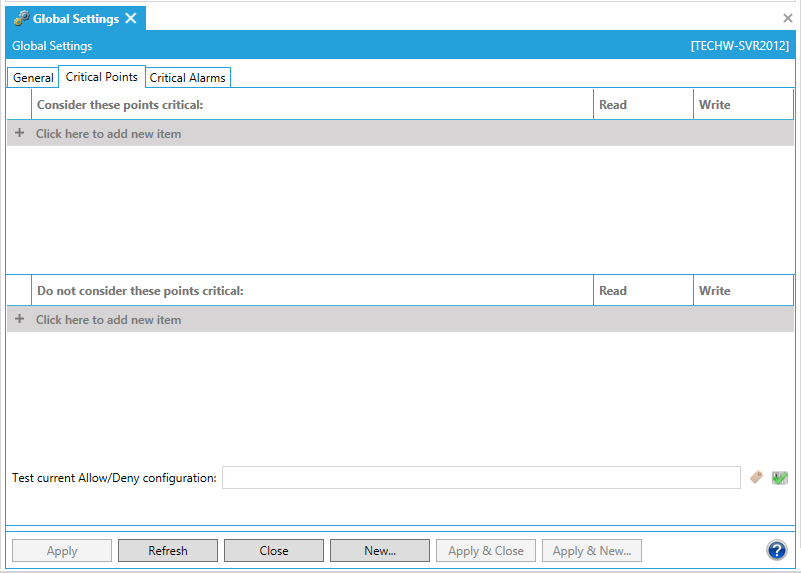Open help with the blue question mark

(776, 550)
